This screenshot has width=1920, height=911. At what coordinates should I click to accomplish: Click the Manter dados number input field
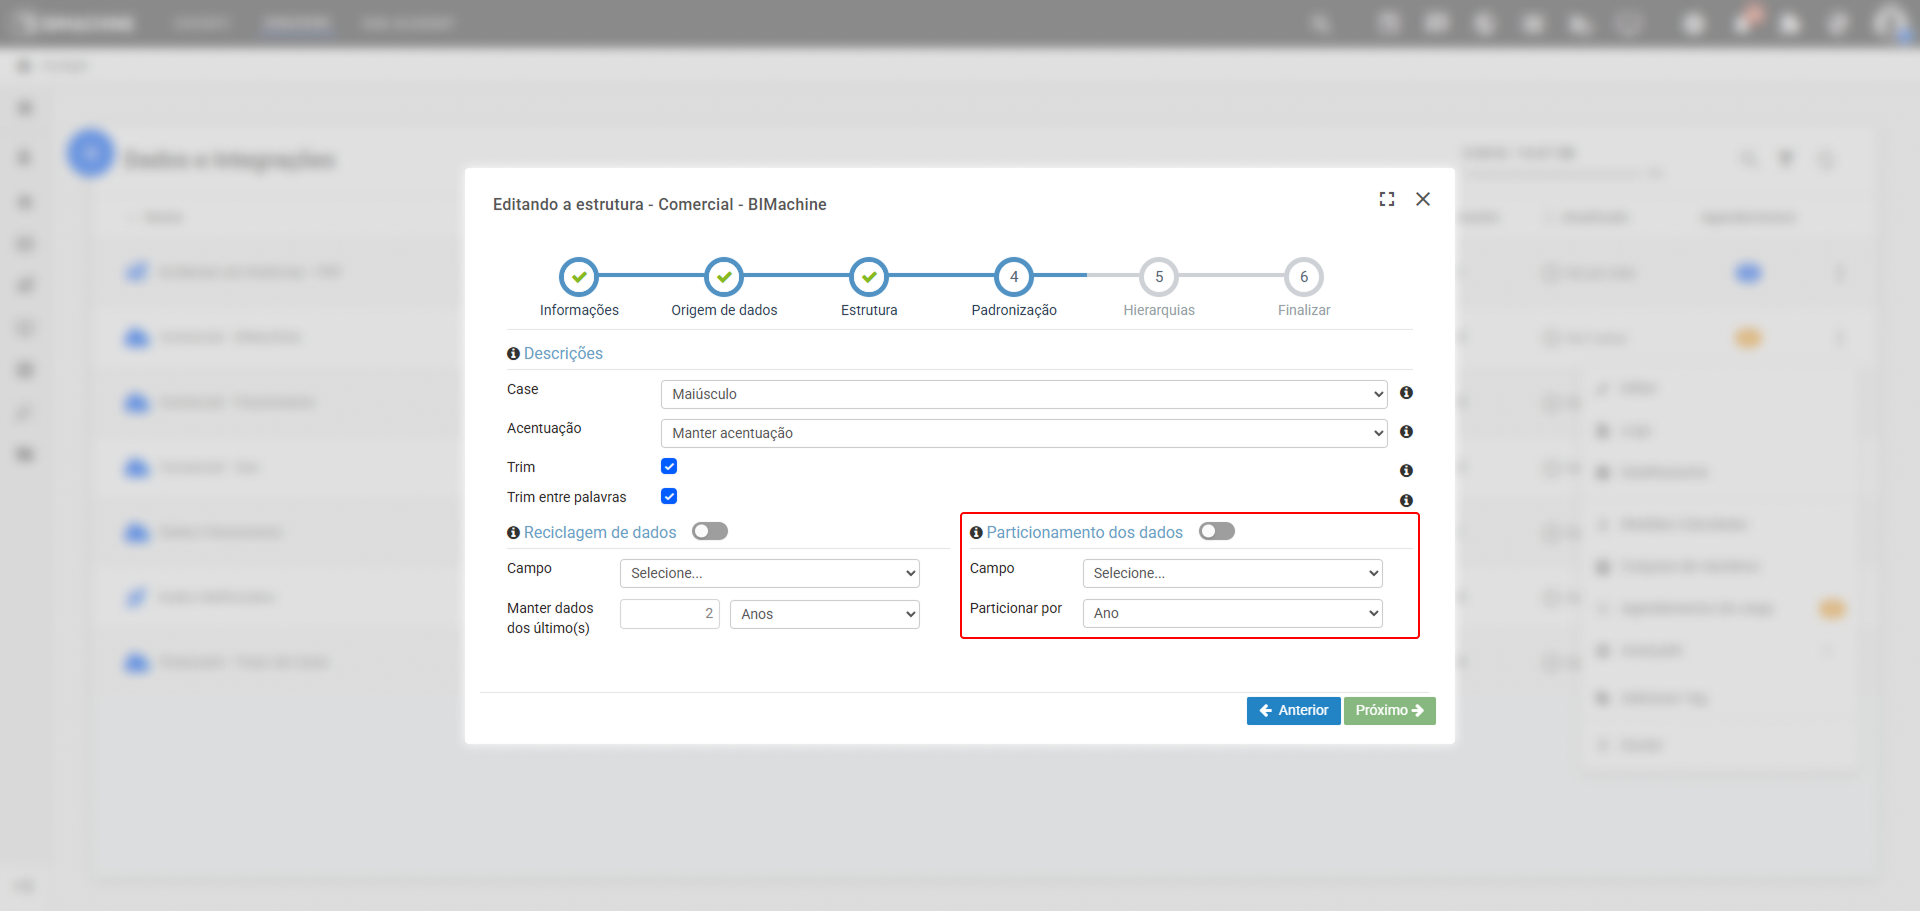669,614
